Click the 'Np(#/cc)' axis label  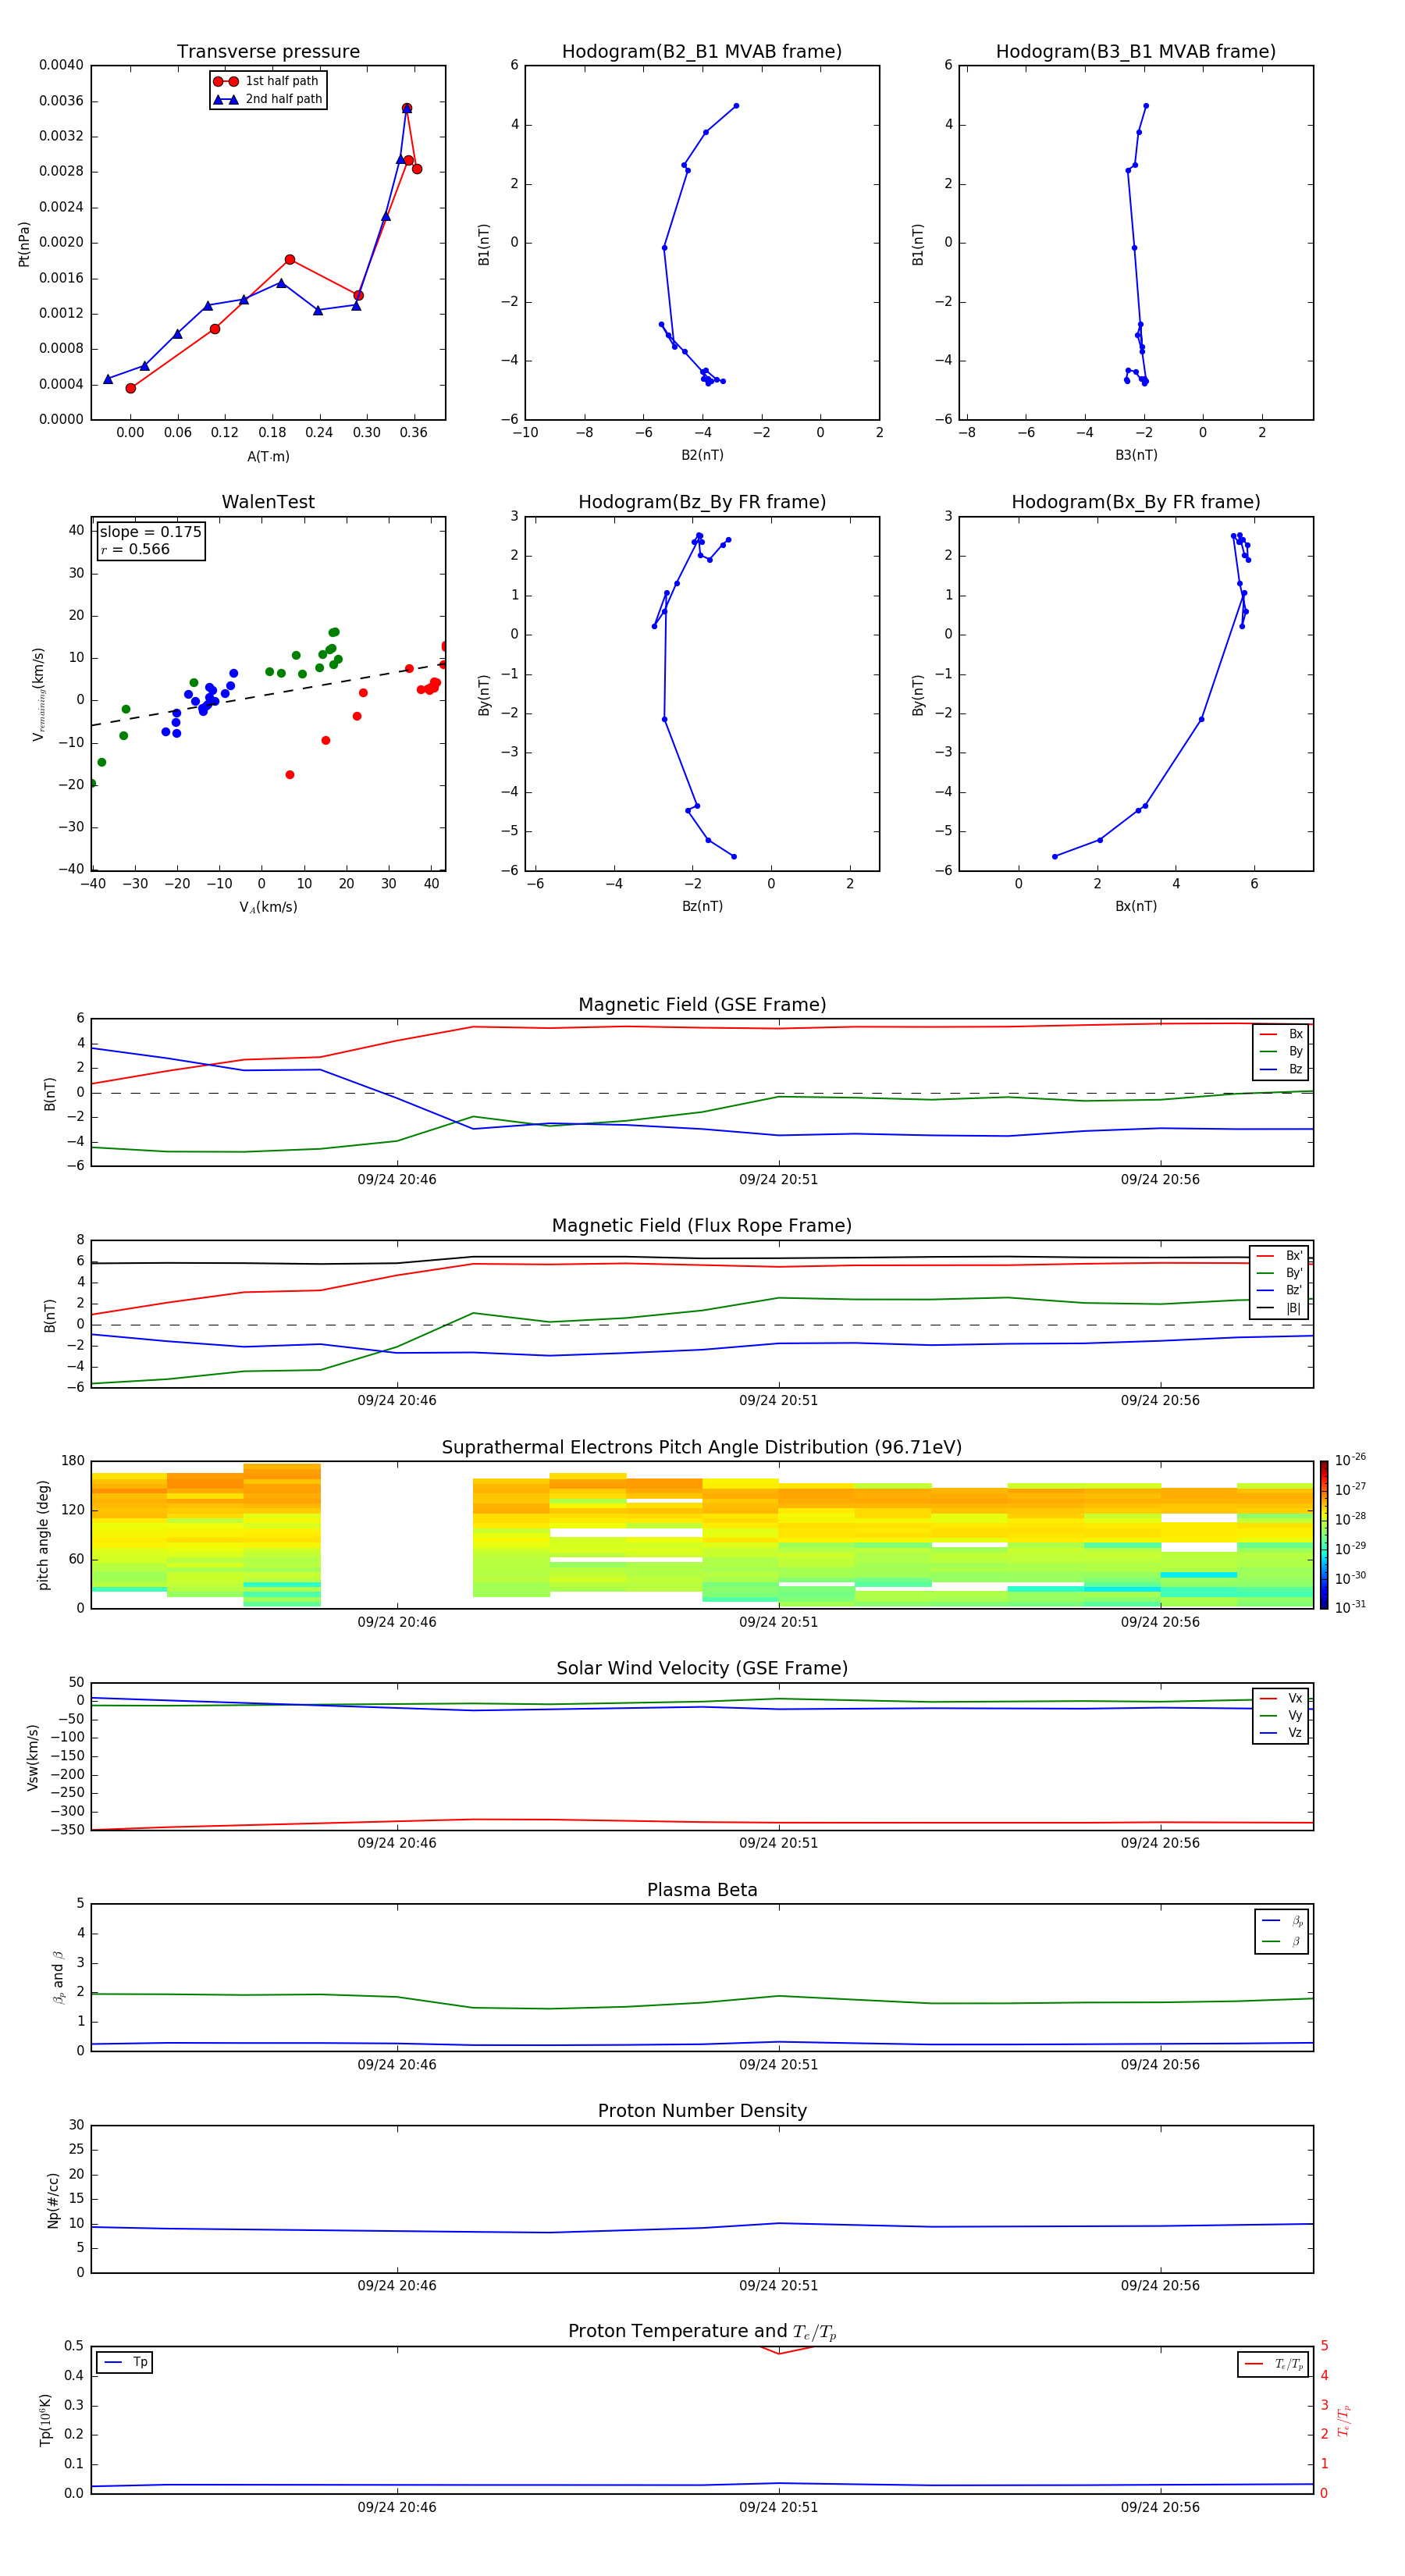point(53,2200)
